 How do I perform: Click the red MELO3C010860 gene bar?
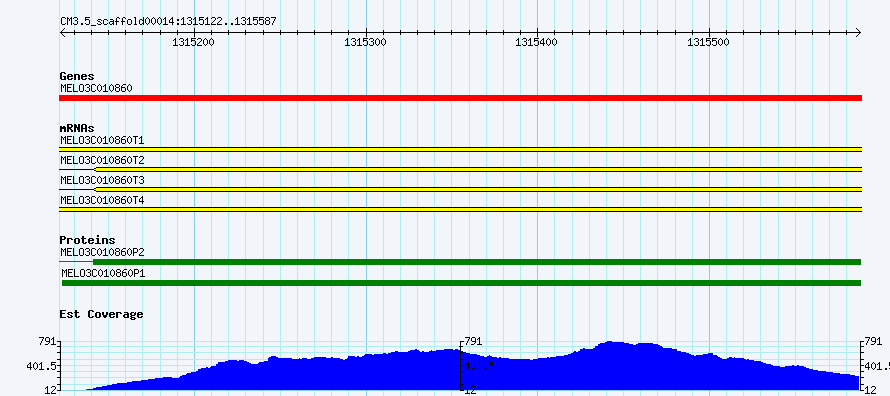(460, 98)
